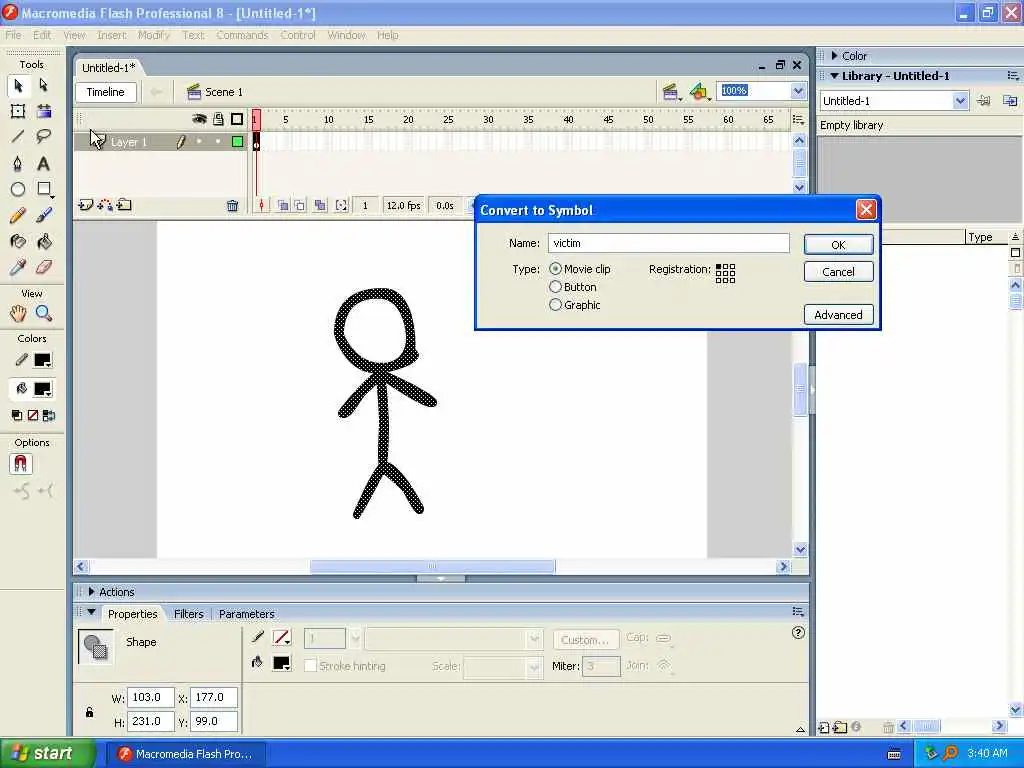
Task: Click the Advanced button
Action: point(839,315)
